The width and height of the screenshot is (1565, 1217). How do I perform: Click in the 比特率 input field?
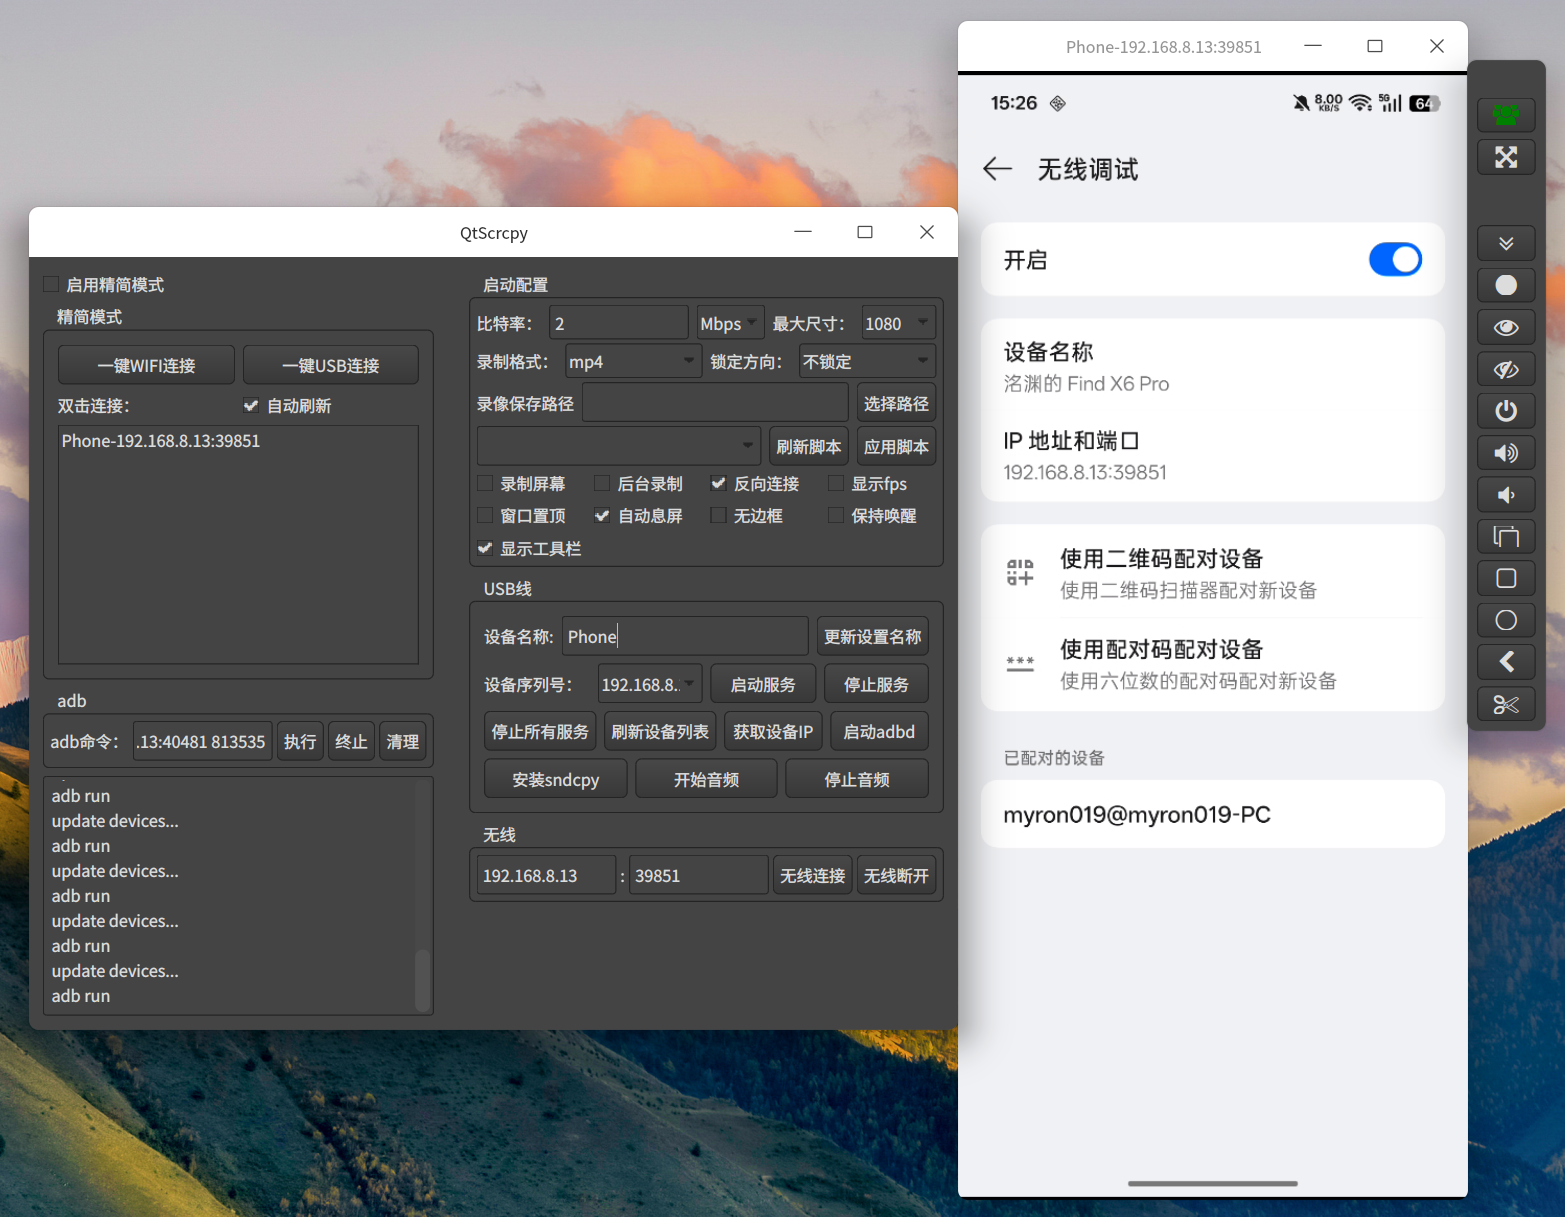[x=619, y=323]
